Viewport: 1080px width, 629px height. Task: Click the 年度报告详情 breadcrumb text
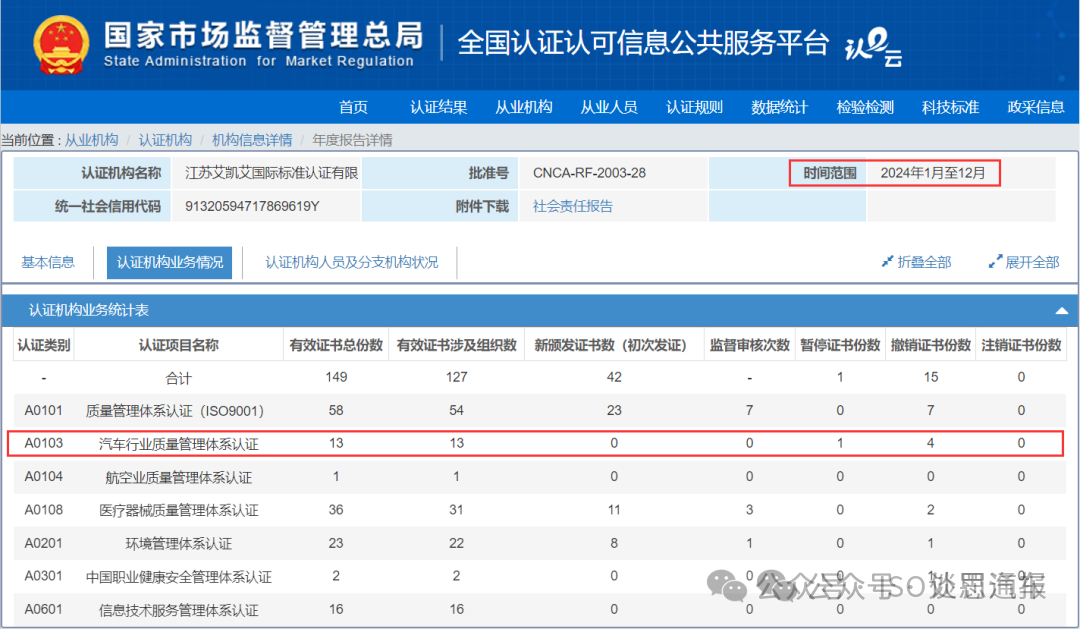352,140
